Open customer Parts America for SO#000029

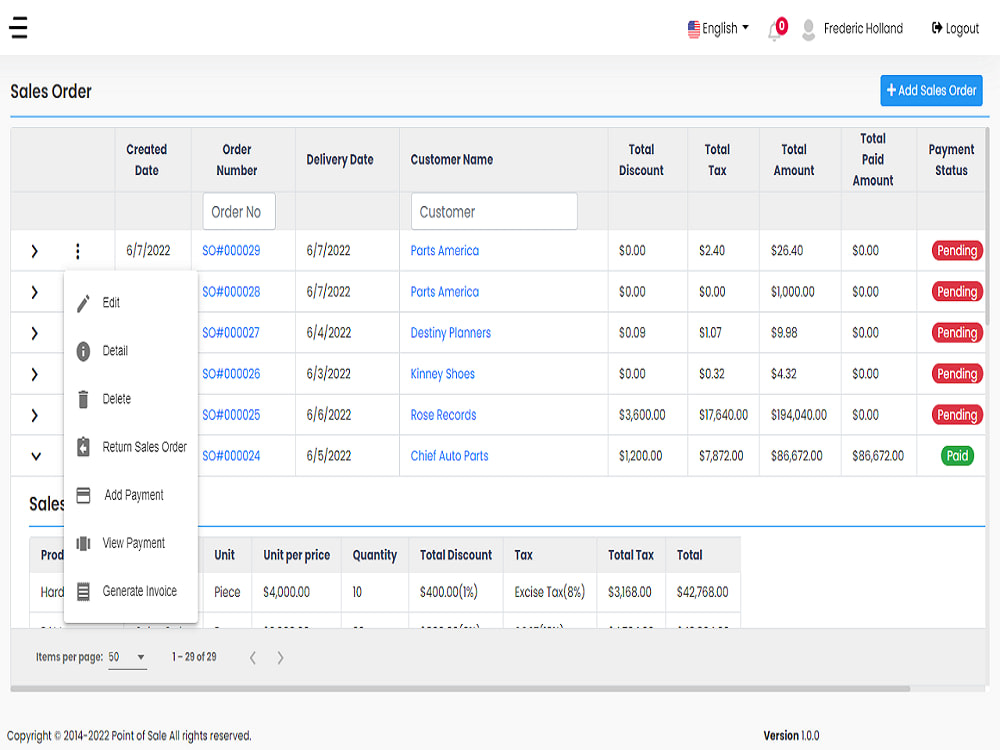(x=445, y=251)
